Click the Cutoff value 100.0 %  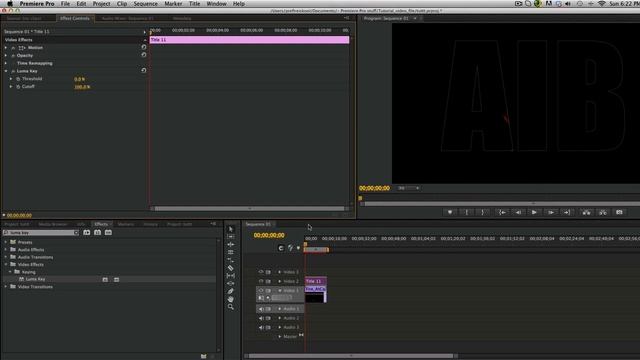[x=82, y=87]
